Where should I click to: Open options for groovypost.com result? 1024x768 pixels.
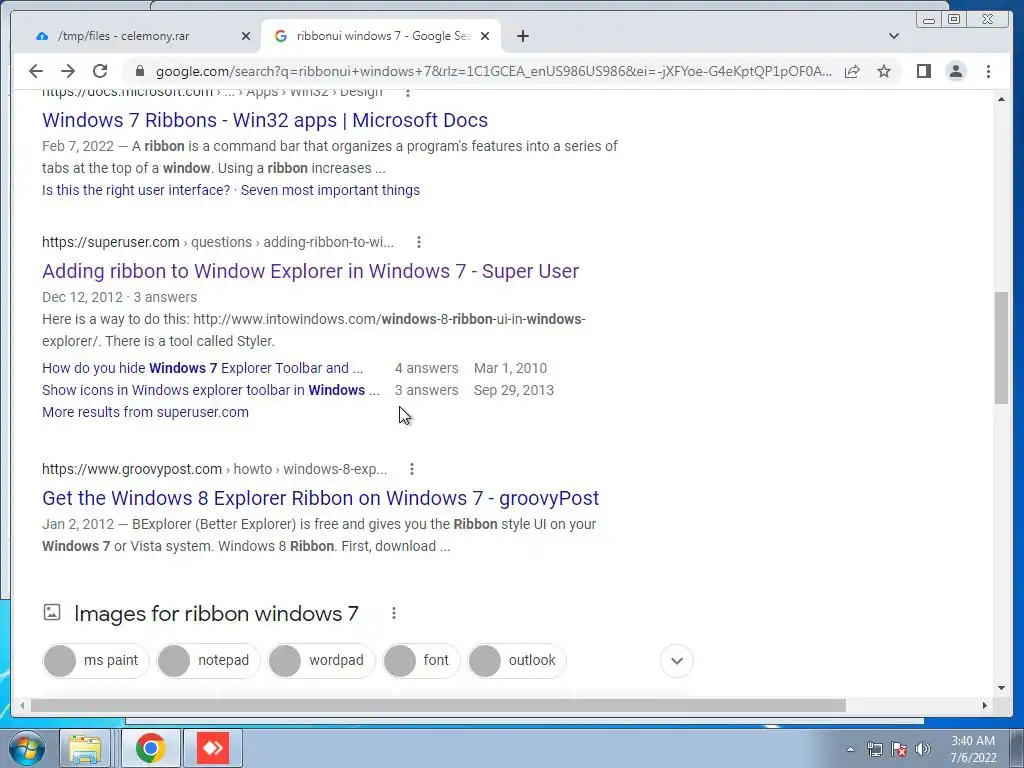(411, 469)
